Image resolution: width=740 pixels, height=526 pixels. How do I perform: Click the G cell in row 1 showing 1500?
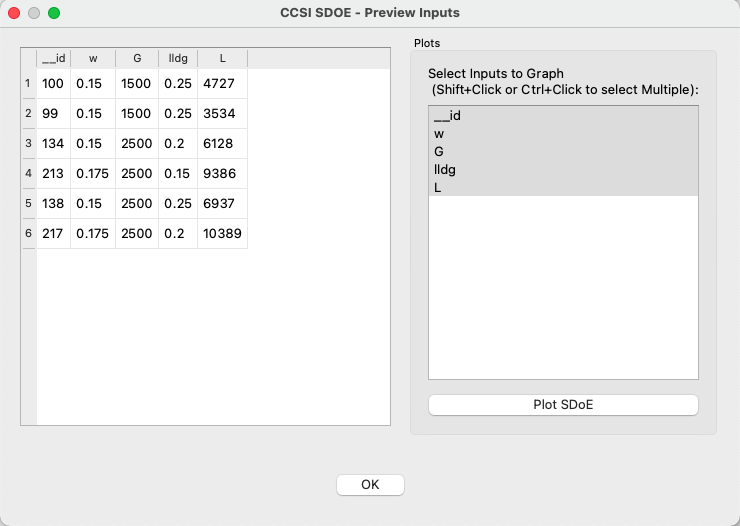coord(137,83)
